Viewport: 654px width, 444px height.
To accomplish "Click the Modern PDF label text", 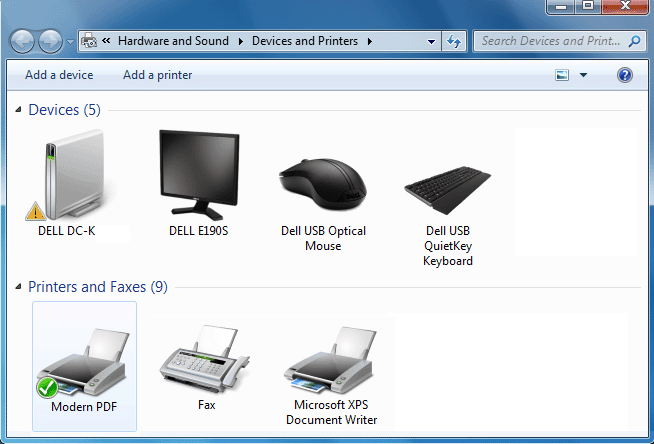I will click(84, 407).
